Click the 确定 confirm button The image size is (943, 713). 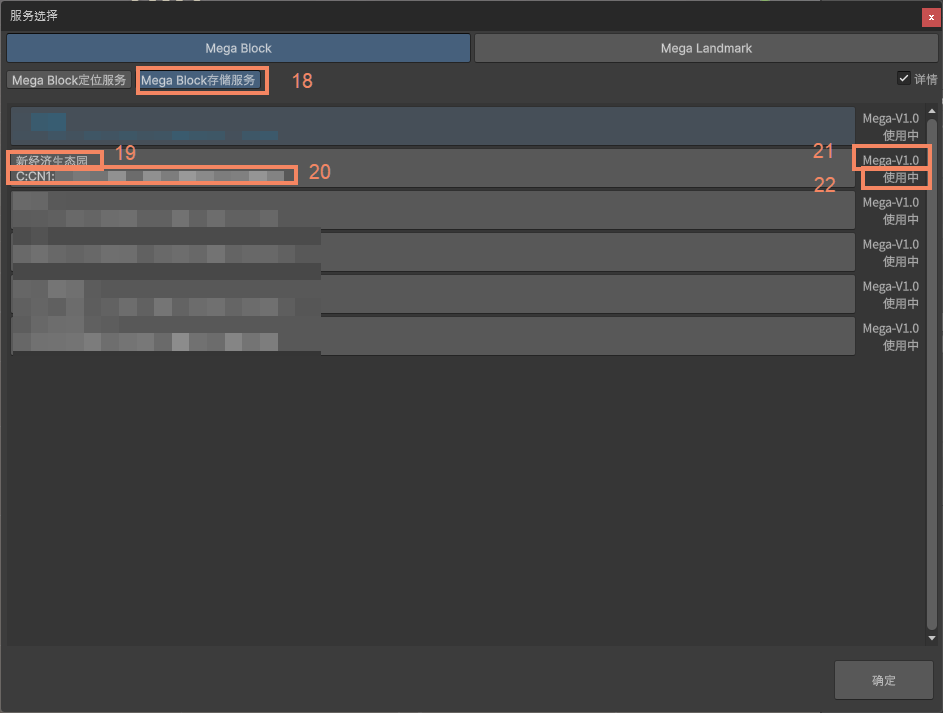coord(883,680)
